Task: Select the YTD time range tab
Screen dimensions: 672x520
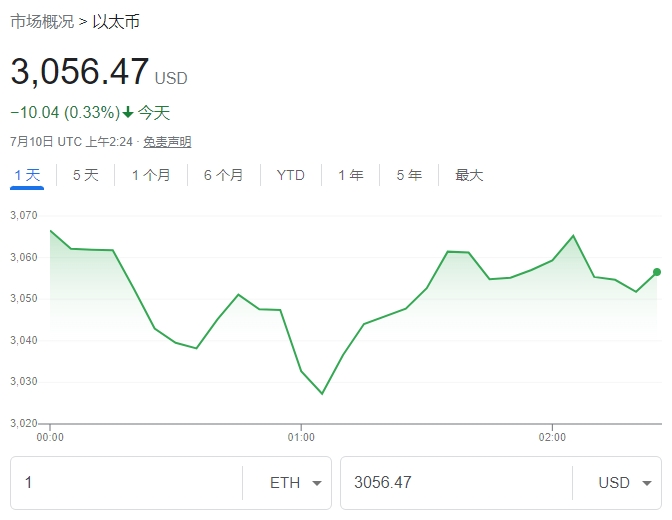Action: [x=290, y=175]
